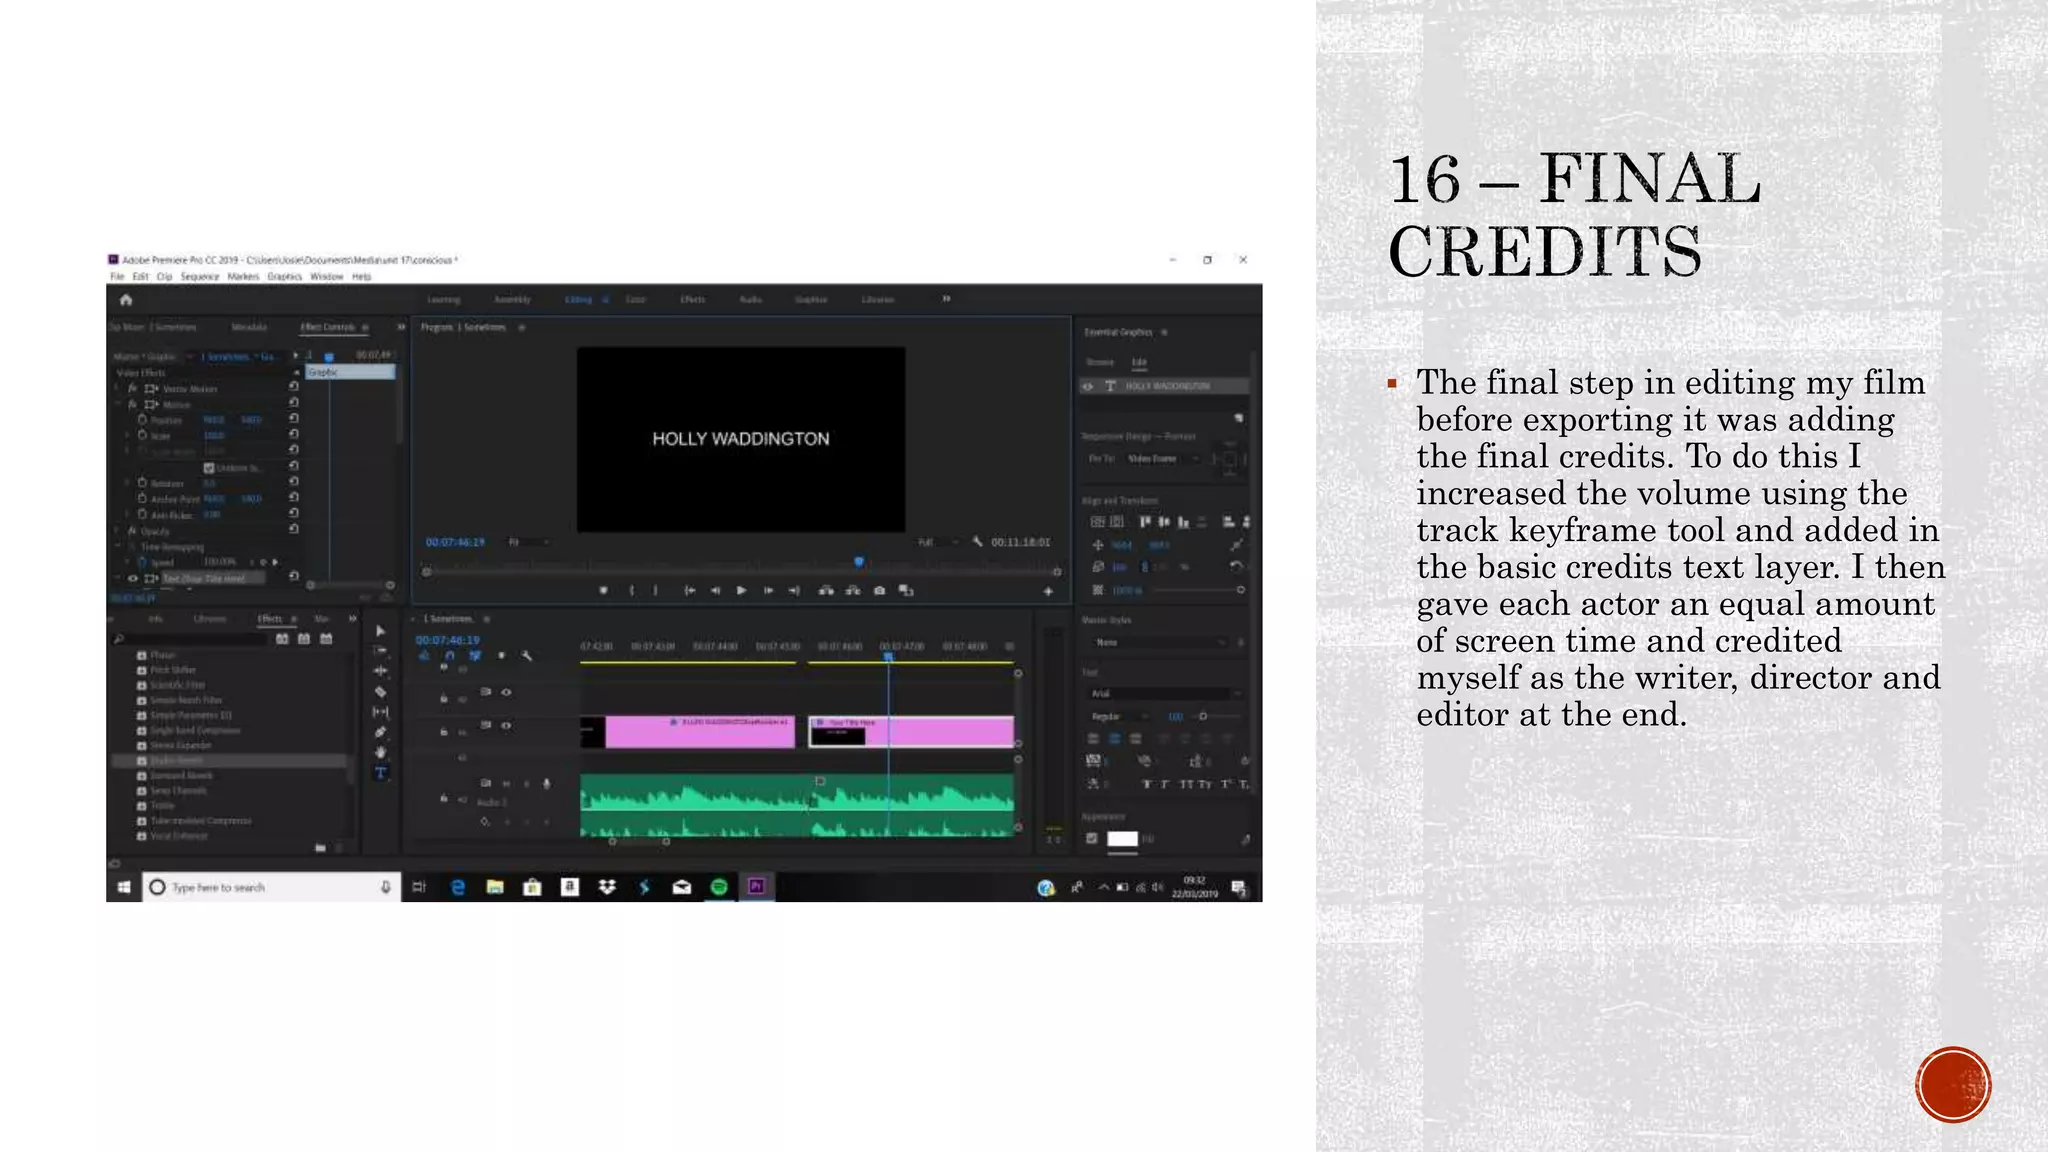Toggle Uniform Scale checkbox
The image size is (2048, 1152).
[209, 467]
